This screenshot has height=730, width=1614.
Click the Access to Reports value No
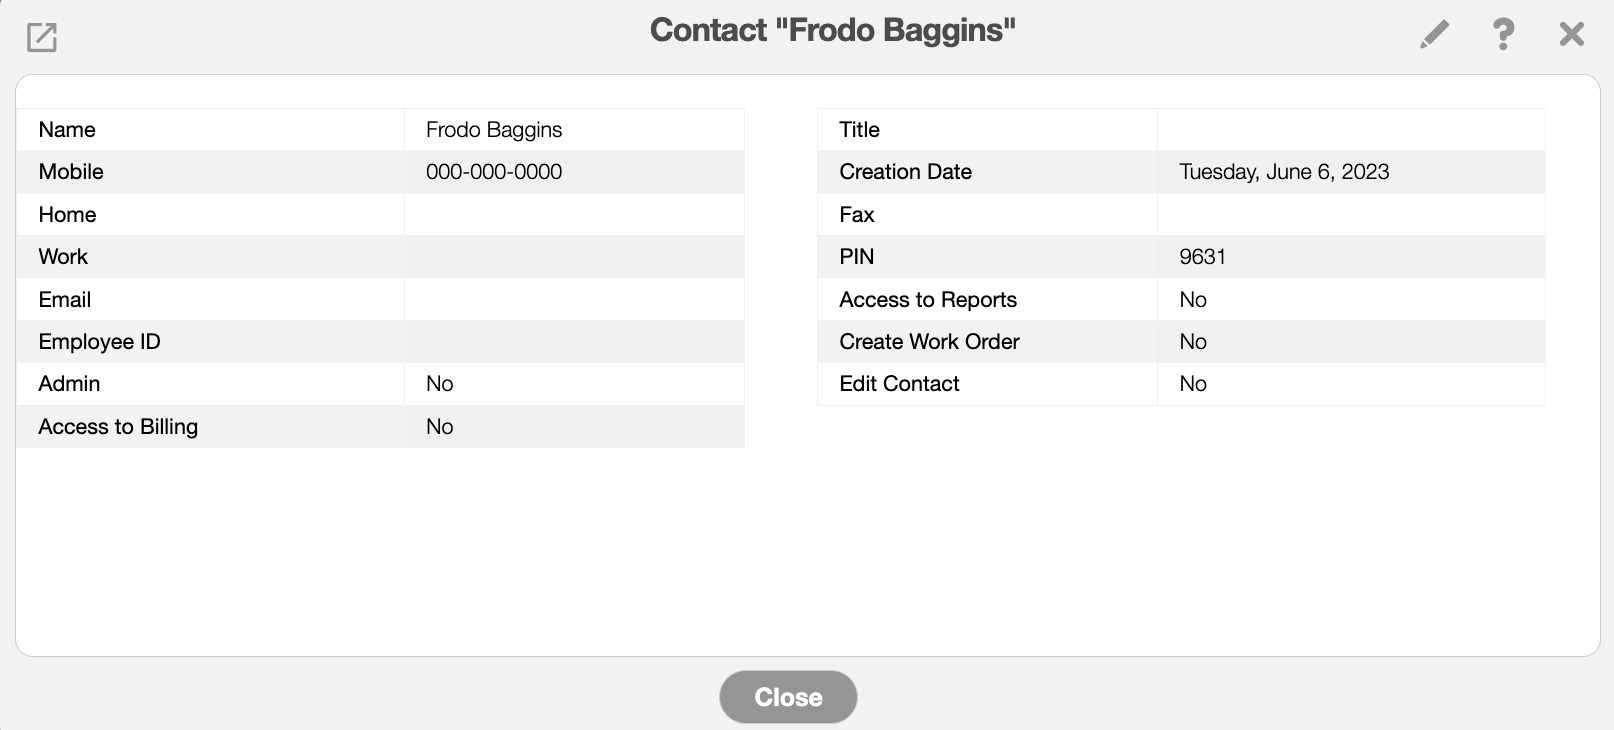click(1193, 300)
